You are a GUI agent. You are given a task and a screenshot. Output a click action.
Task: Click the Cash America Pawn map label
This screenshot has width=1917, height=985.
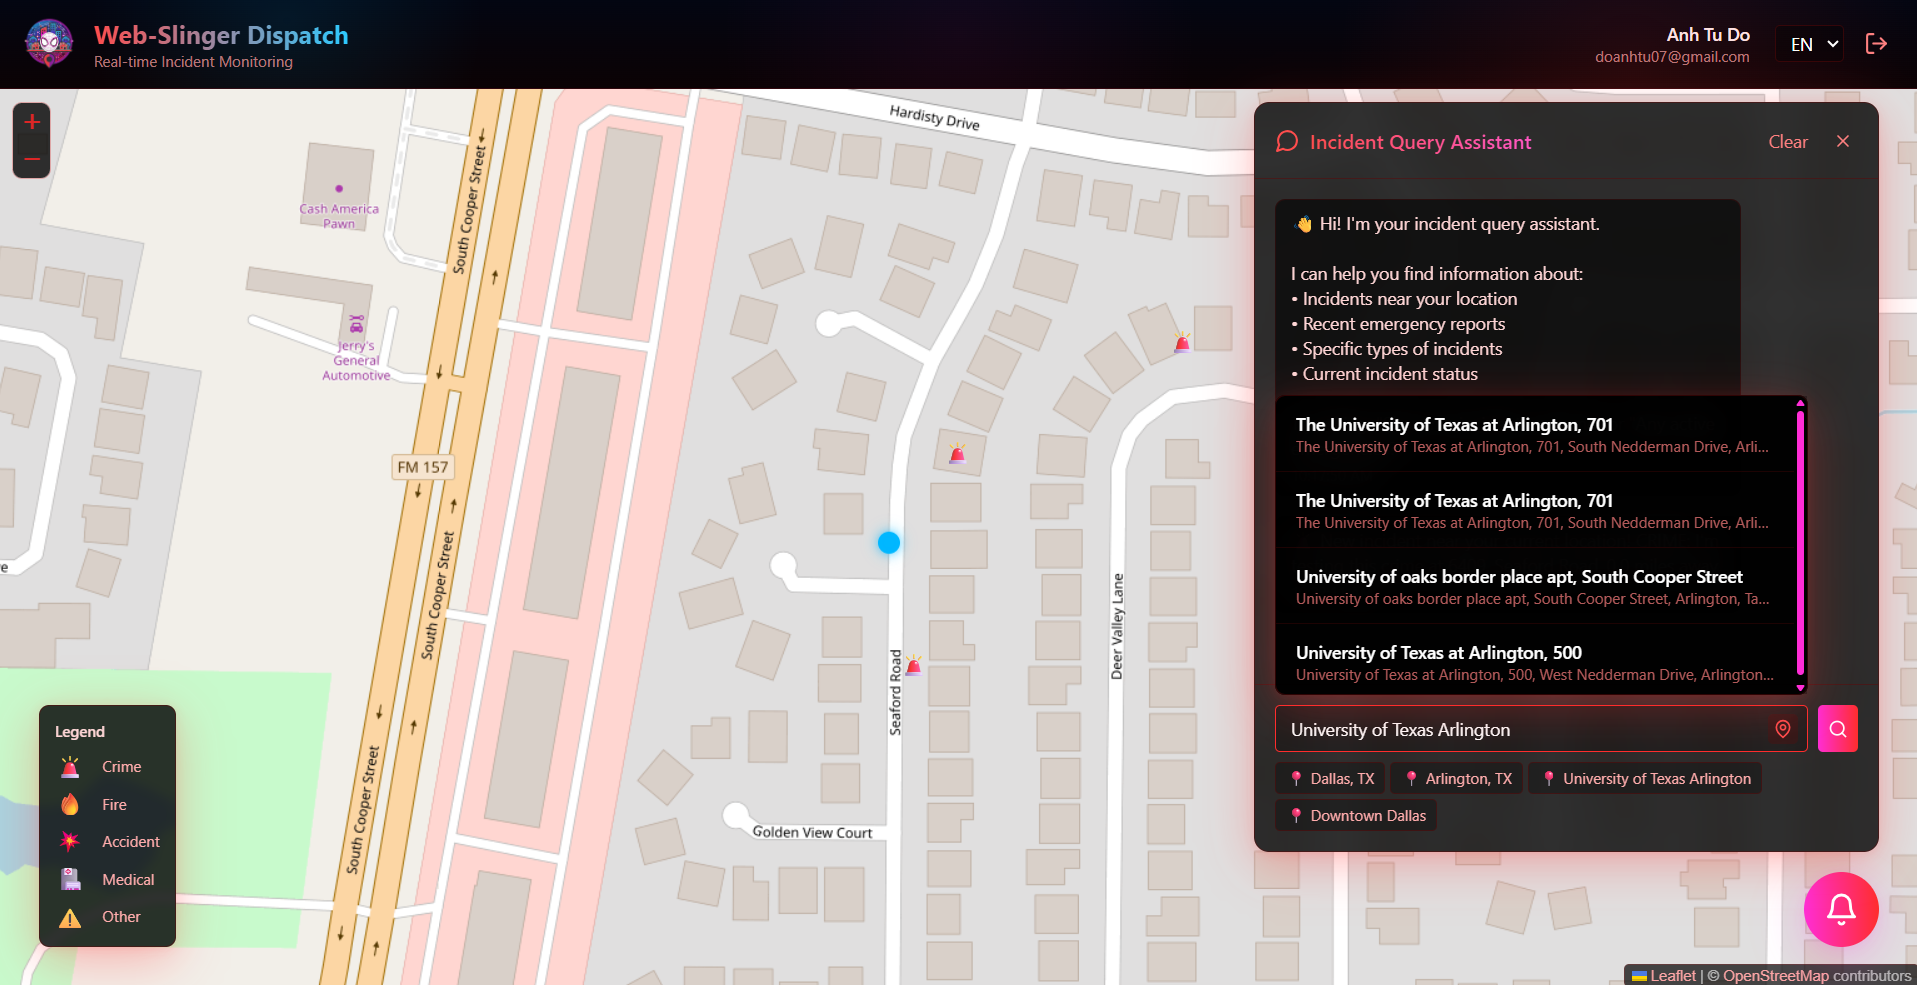click(x=339, y=216)
